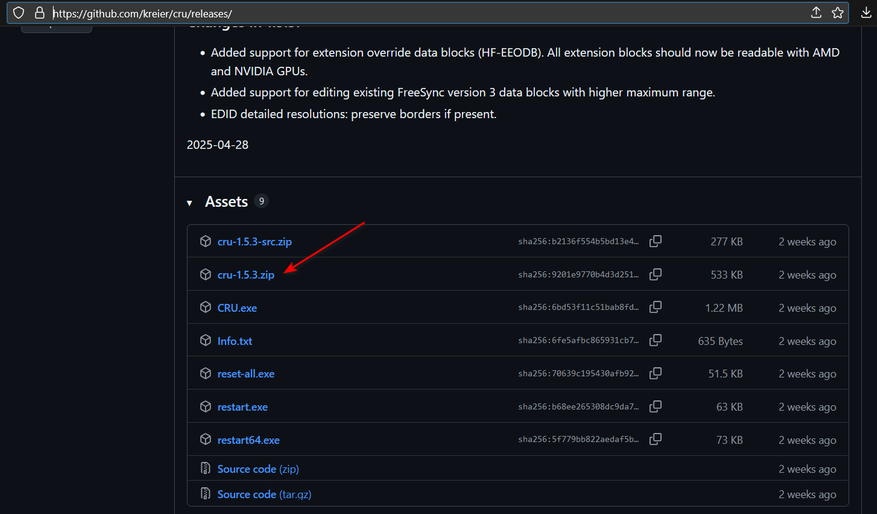Viewport: 877px width, 514px height.
Task: Copy sha256 hash for cru-1.5.3-src.zip
Action: pos(656,242)
